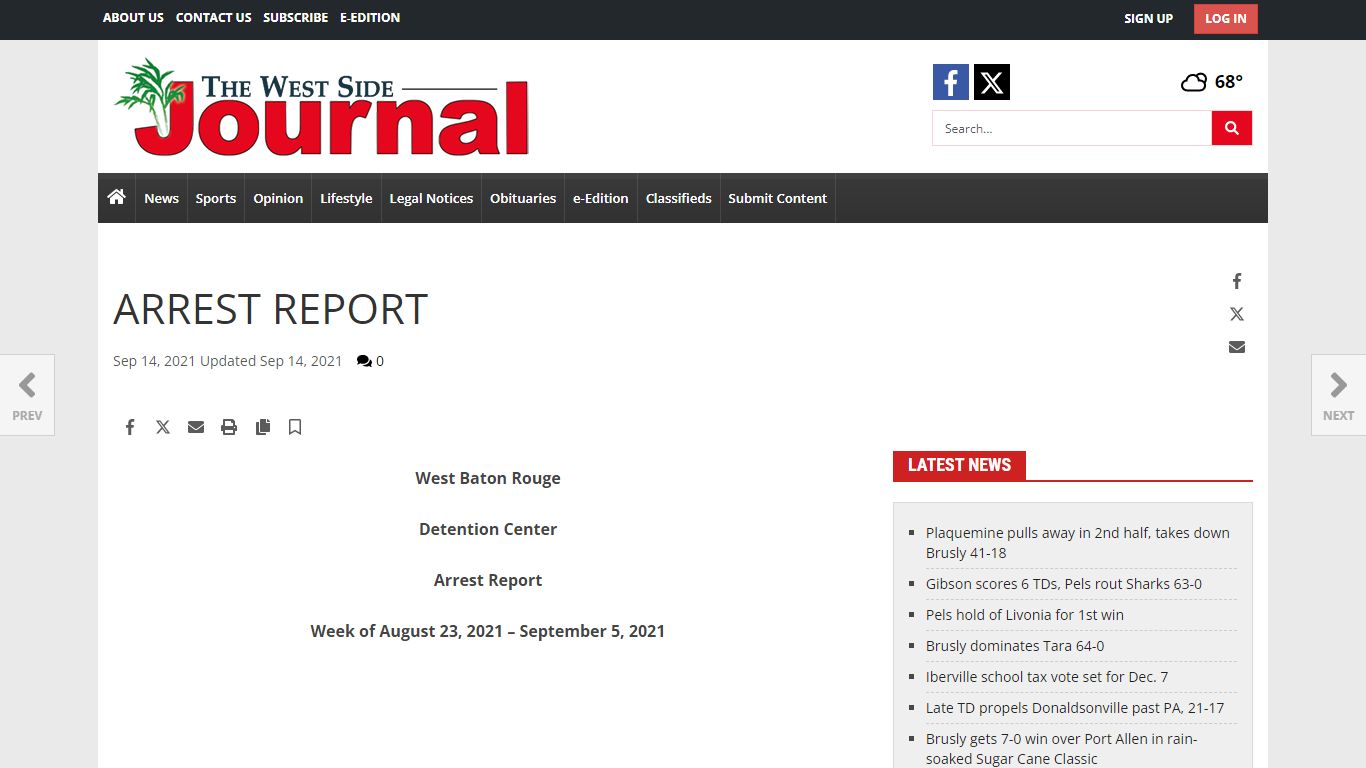Screen dimensions: 1366x768
Task: Share on X from the article toolbar
Action: pos(163,427)
